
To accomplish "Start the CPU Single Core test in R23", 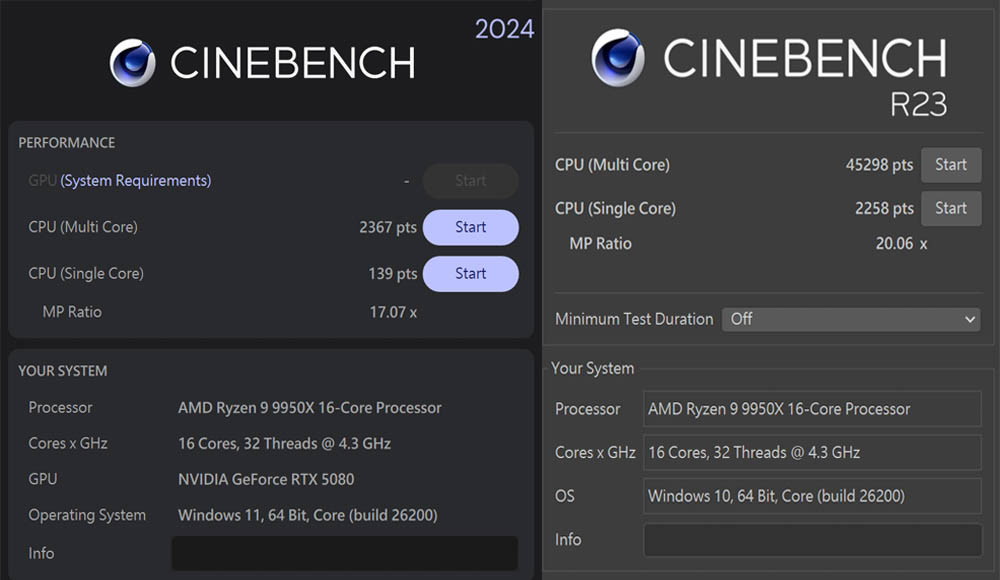I will click(x=950, y=208).
